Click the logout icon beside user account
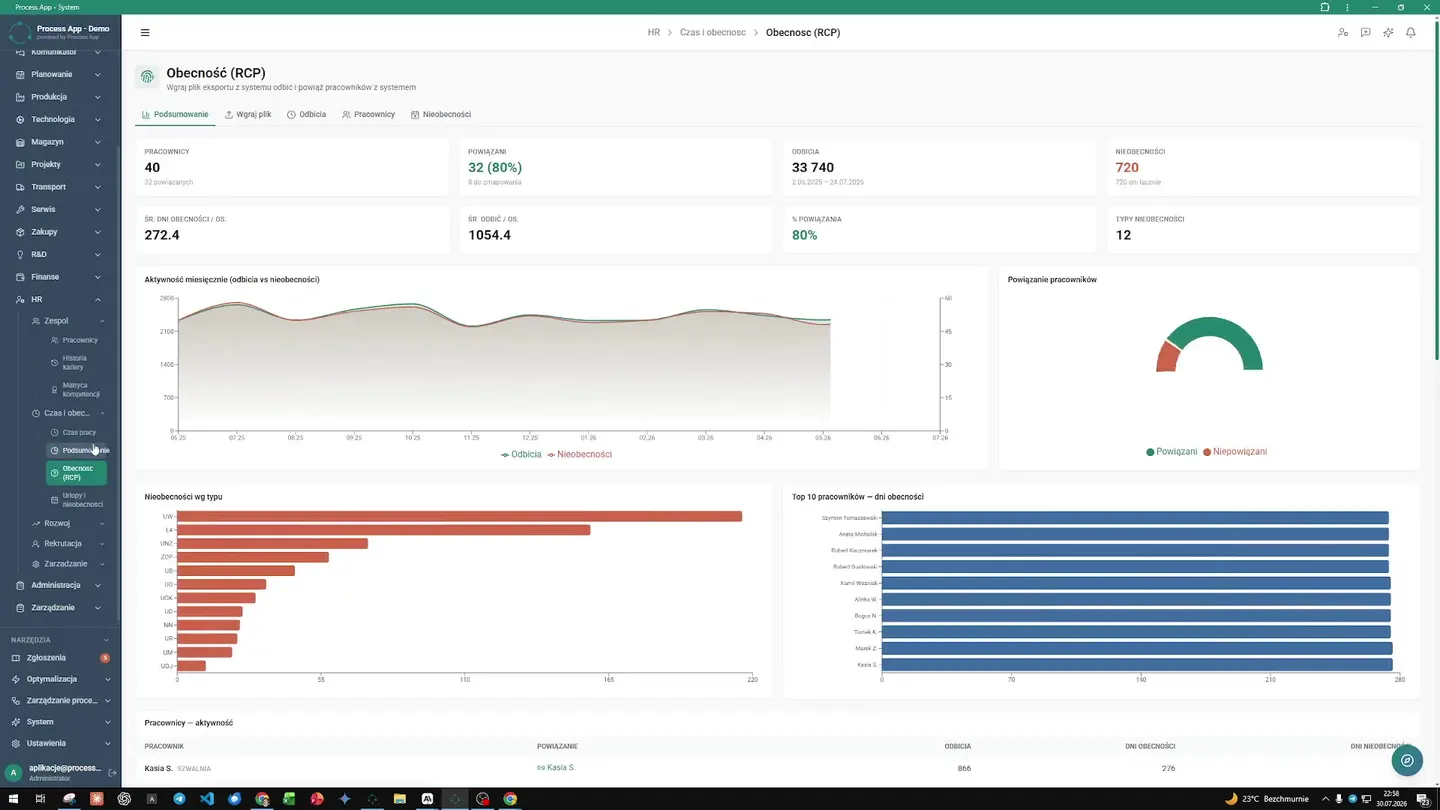Viewport: 1440px width, 810px height. coord(112,773)
